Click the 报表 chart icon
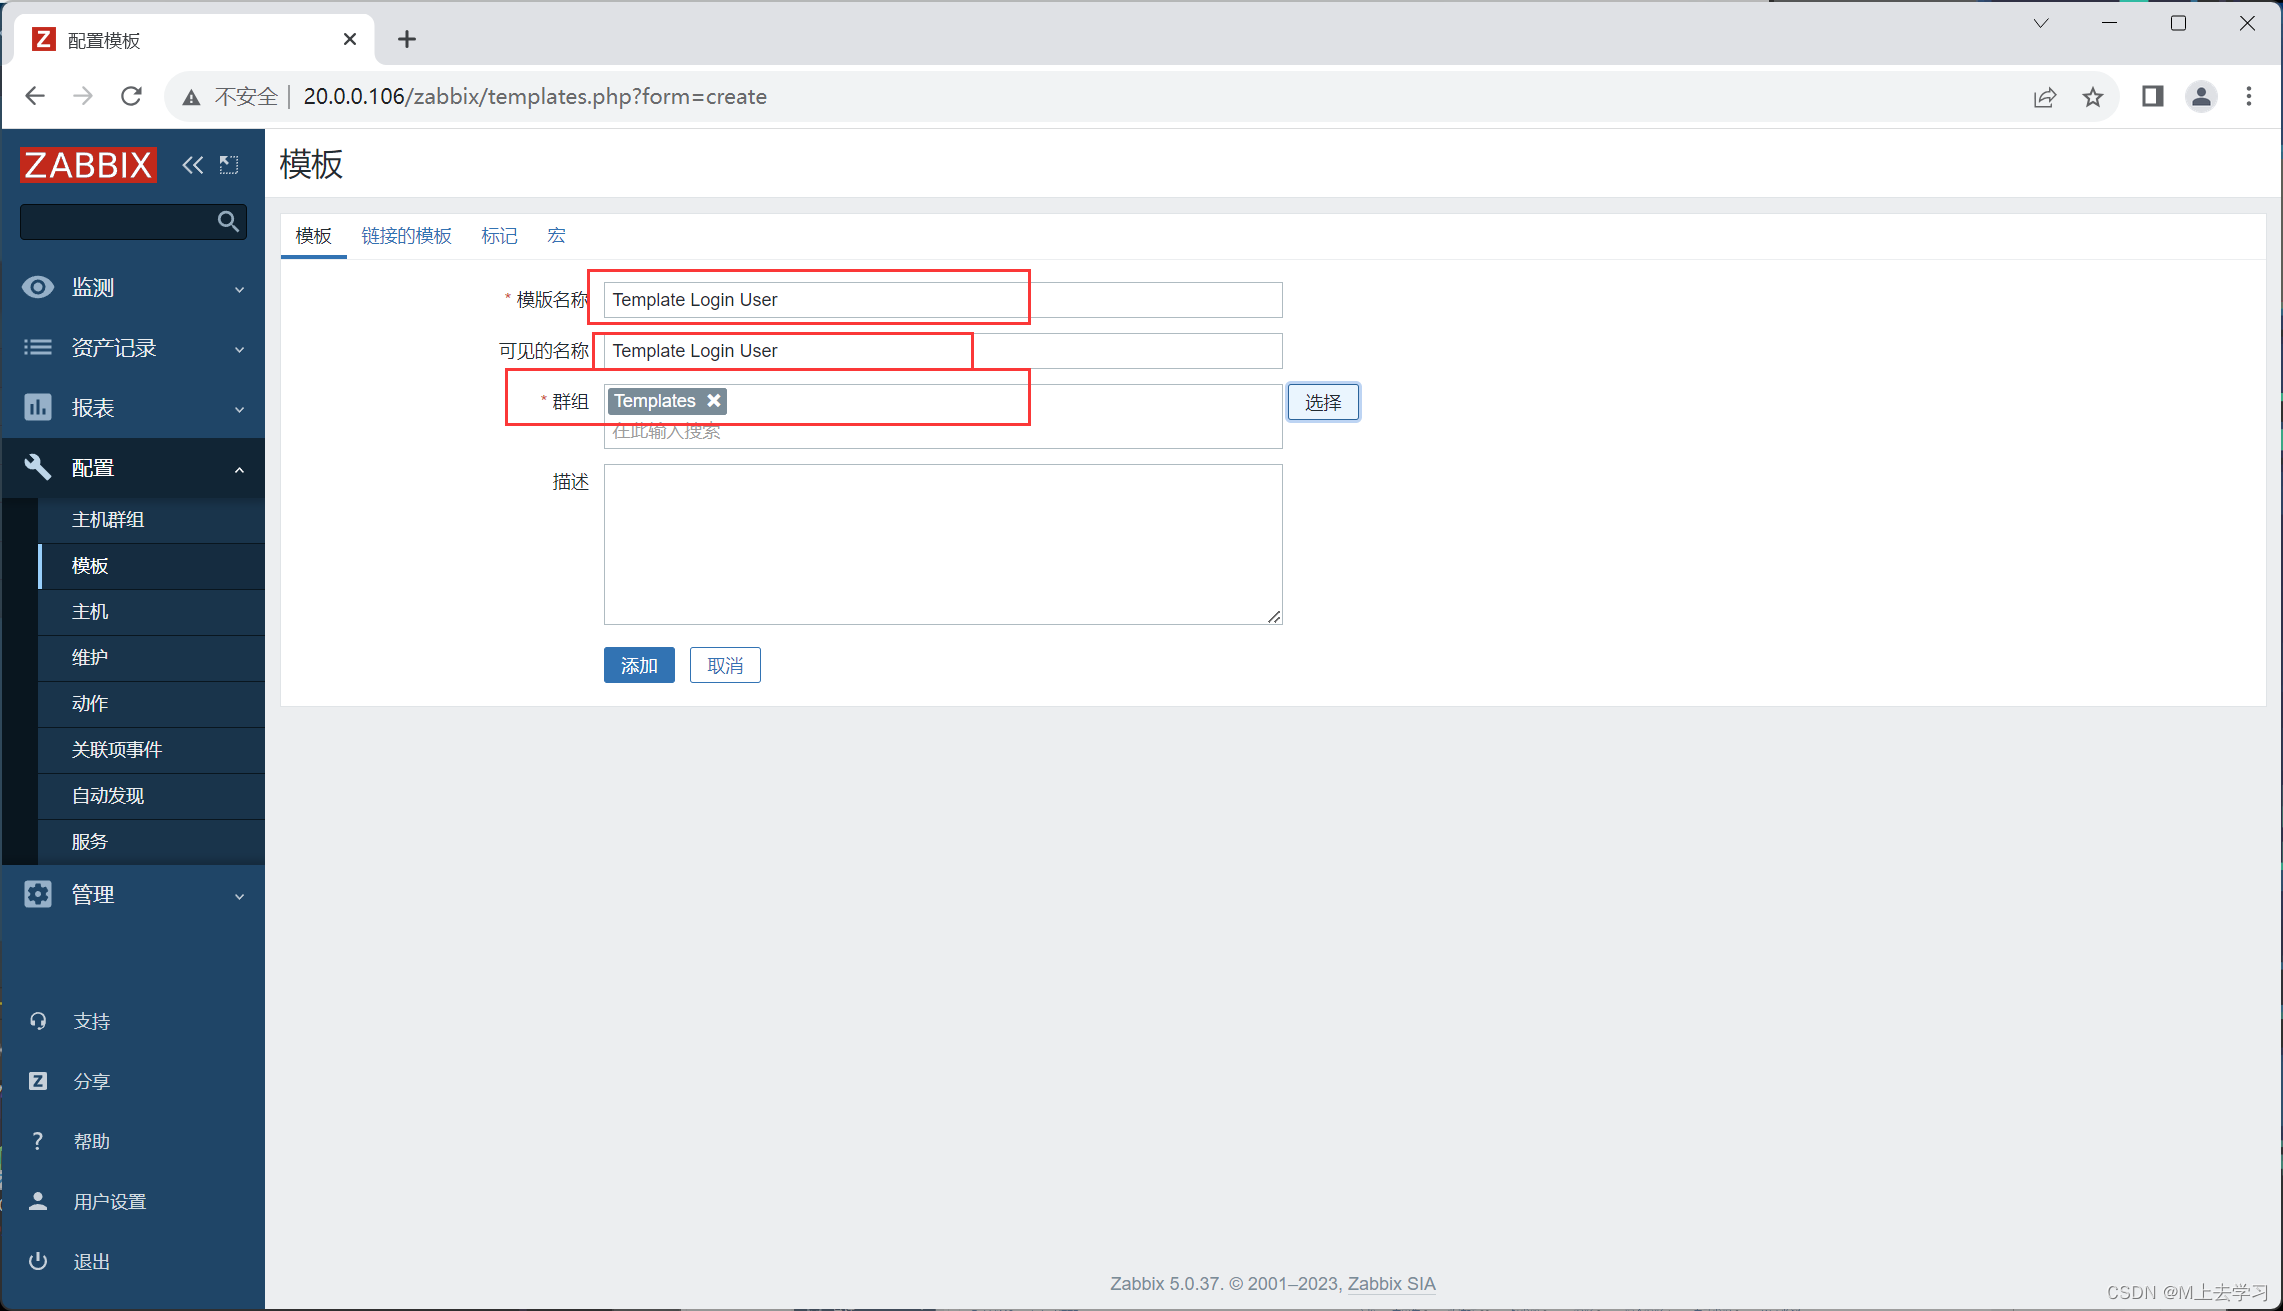The width and height of the screenshot is (2283, 1311). point(38,407)
